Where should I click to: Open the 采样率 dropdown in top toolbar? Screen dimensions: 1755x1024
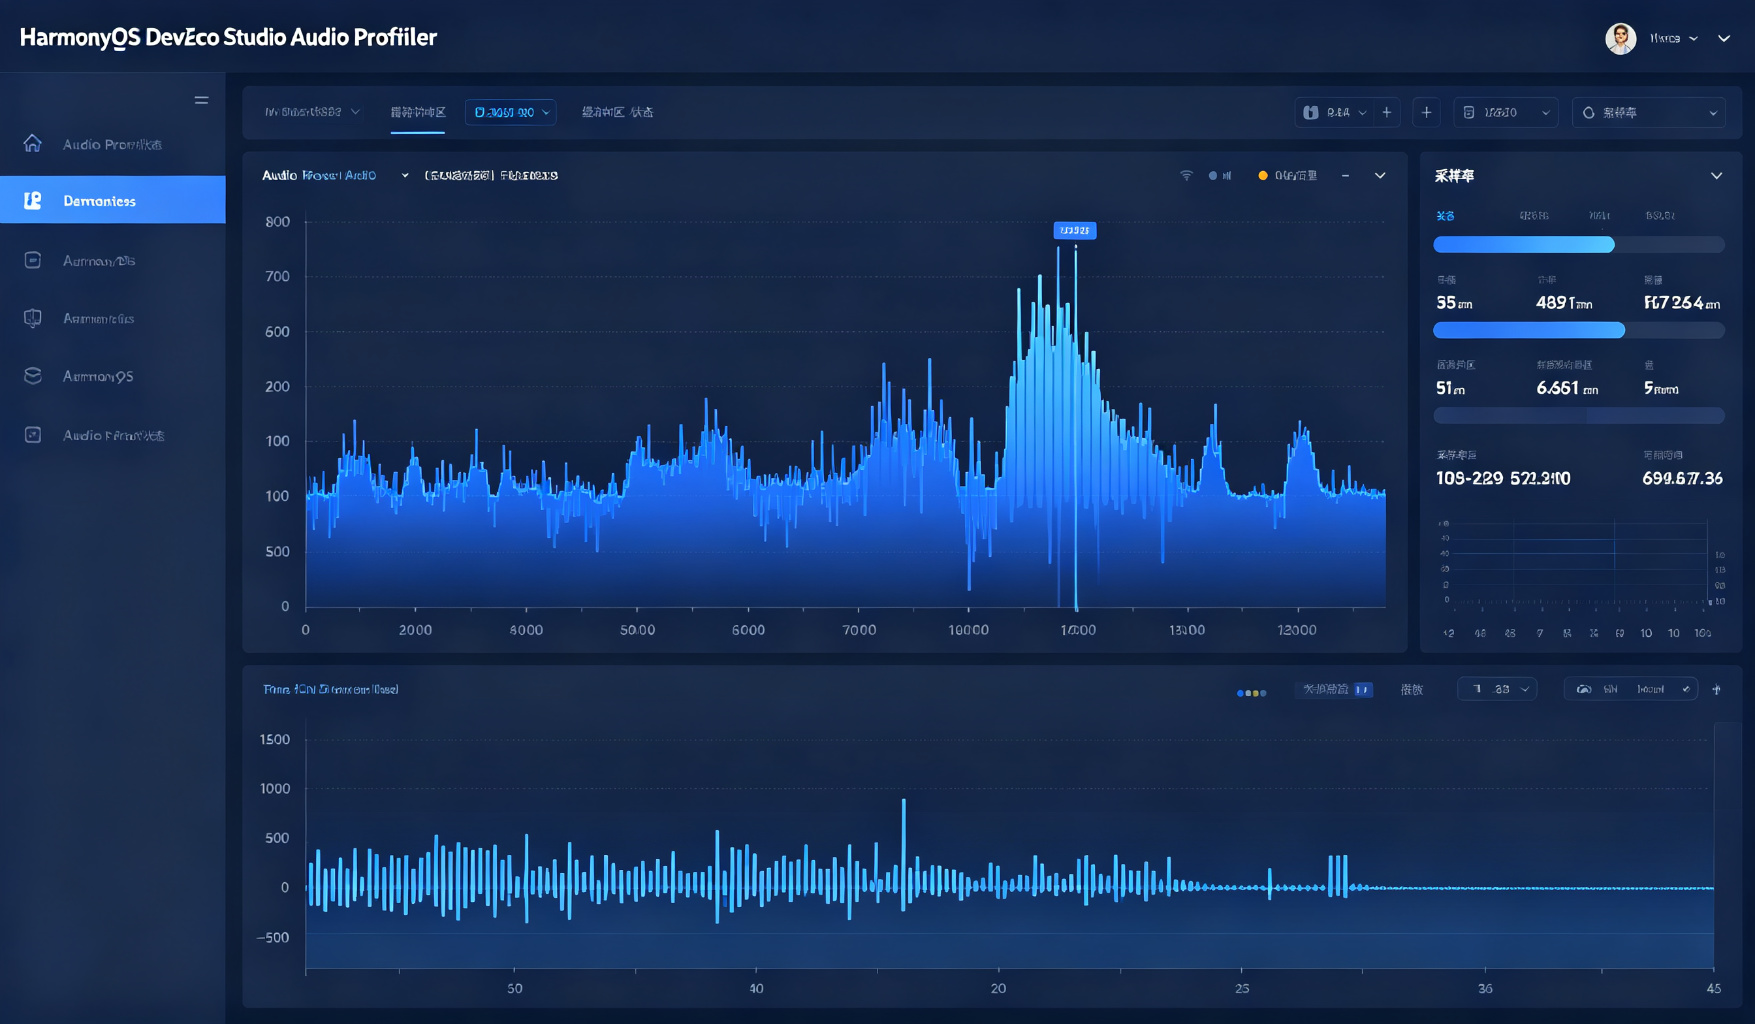tap(1649, 112)
